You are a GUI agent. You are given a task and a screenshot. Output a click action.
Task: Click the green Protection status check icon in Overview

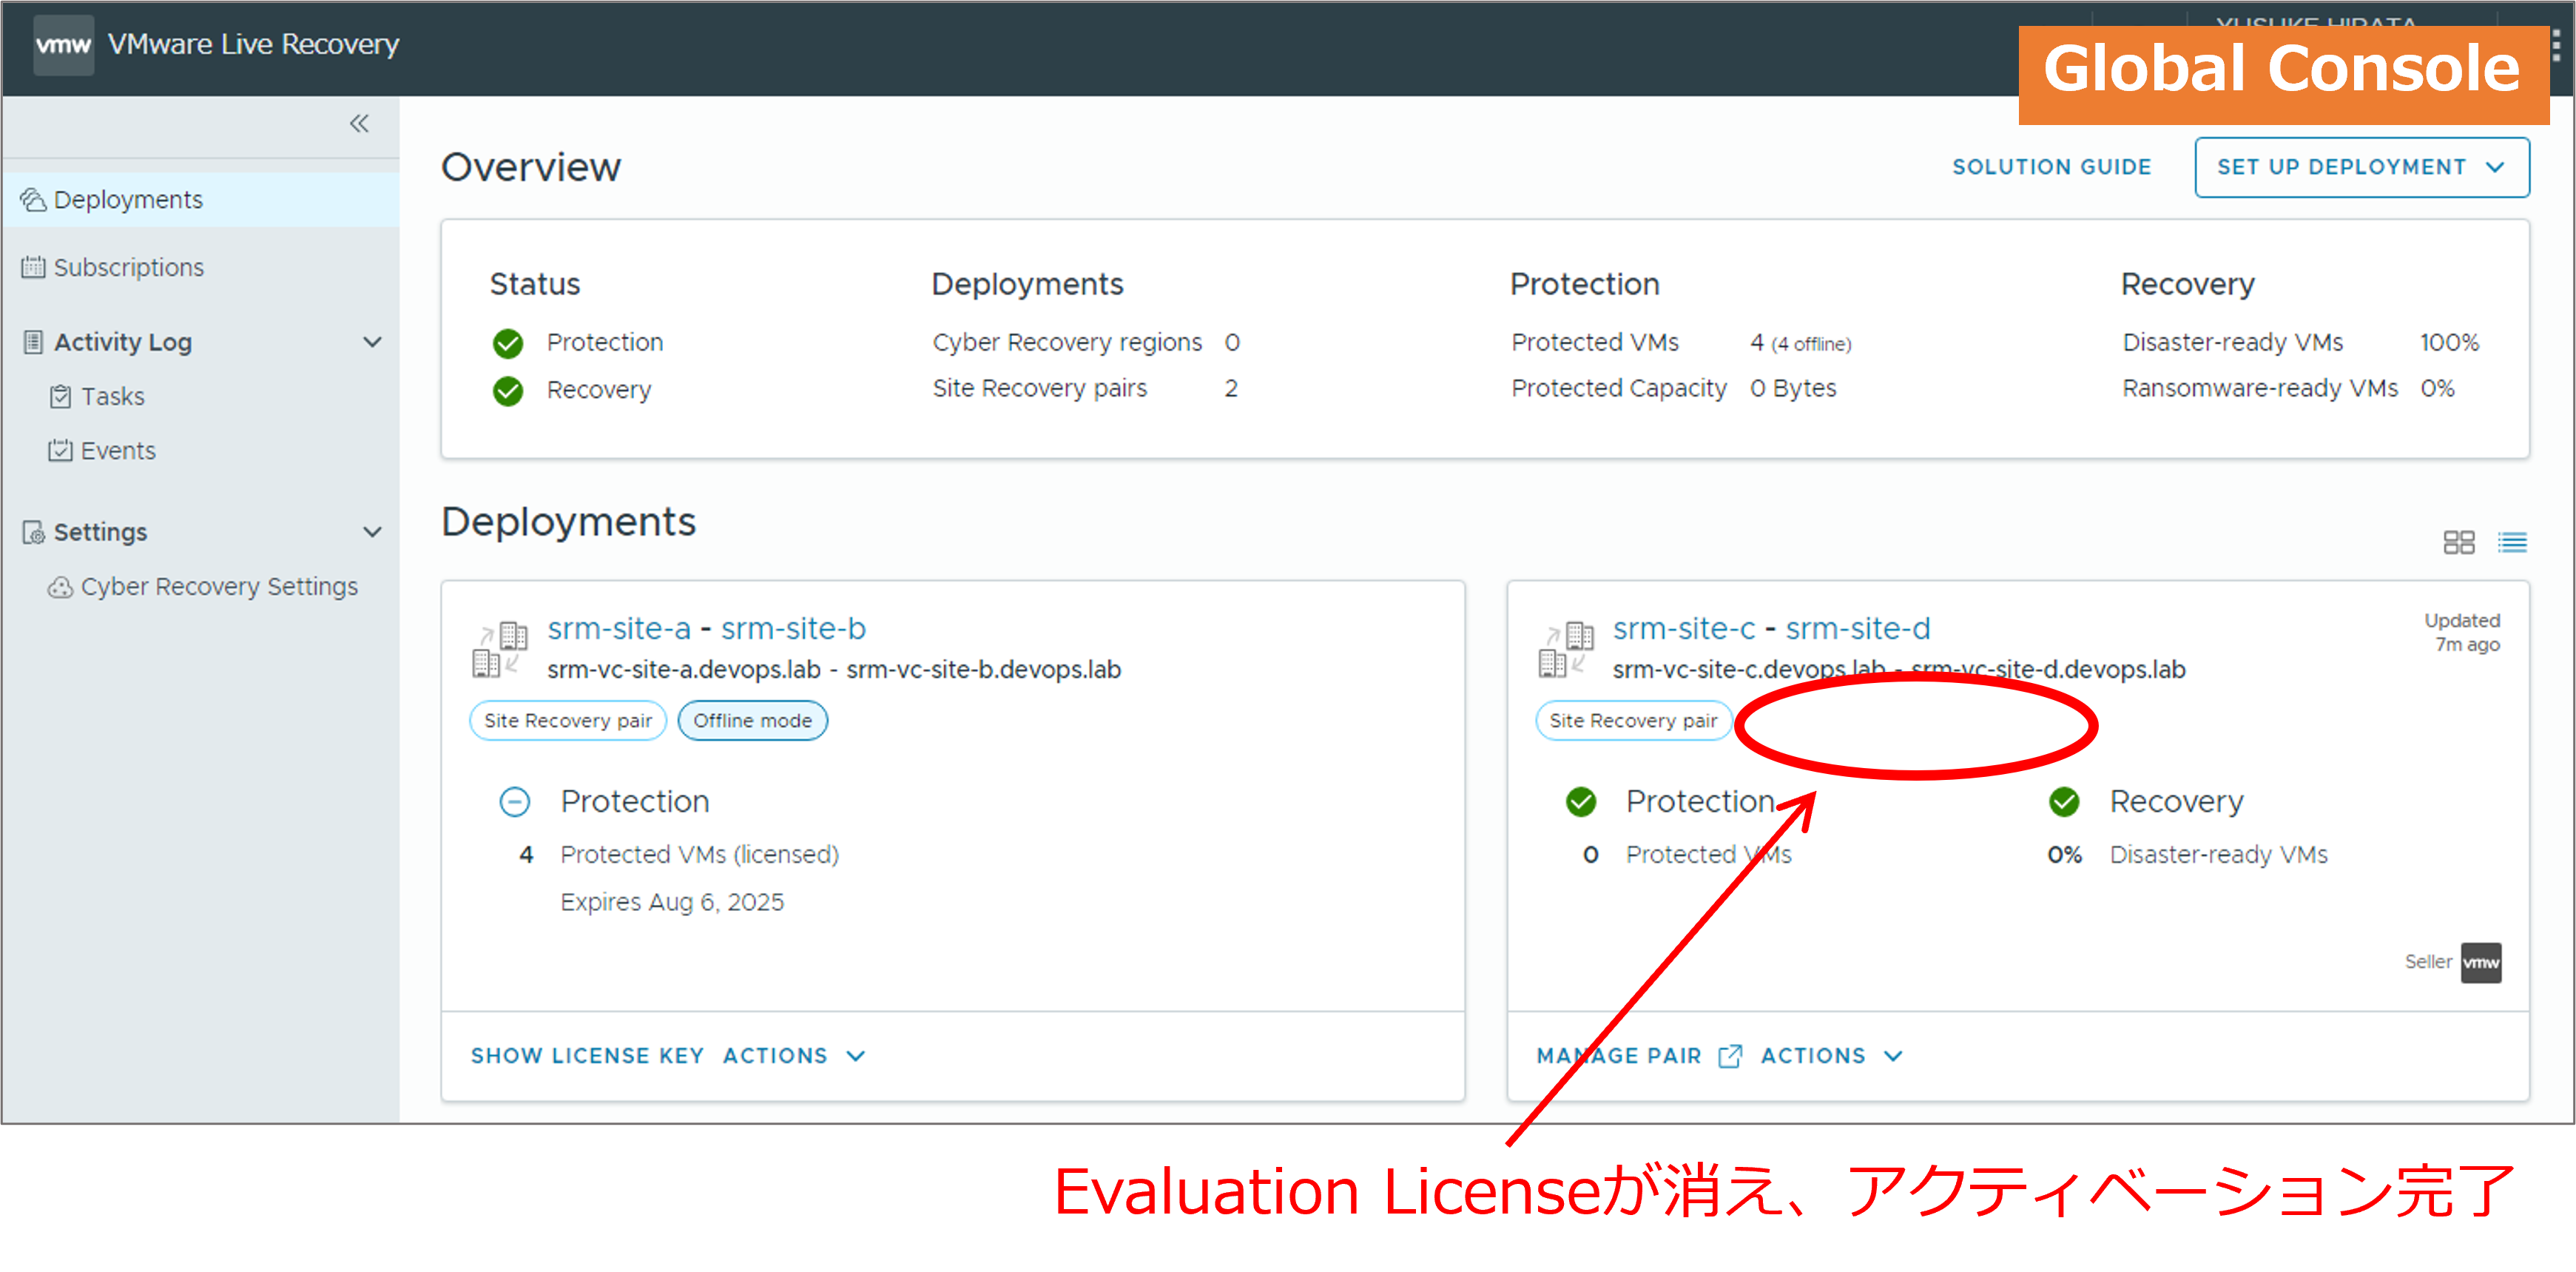coord(508,343)
